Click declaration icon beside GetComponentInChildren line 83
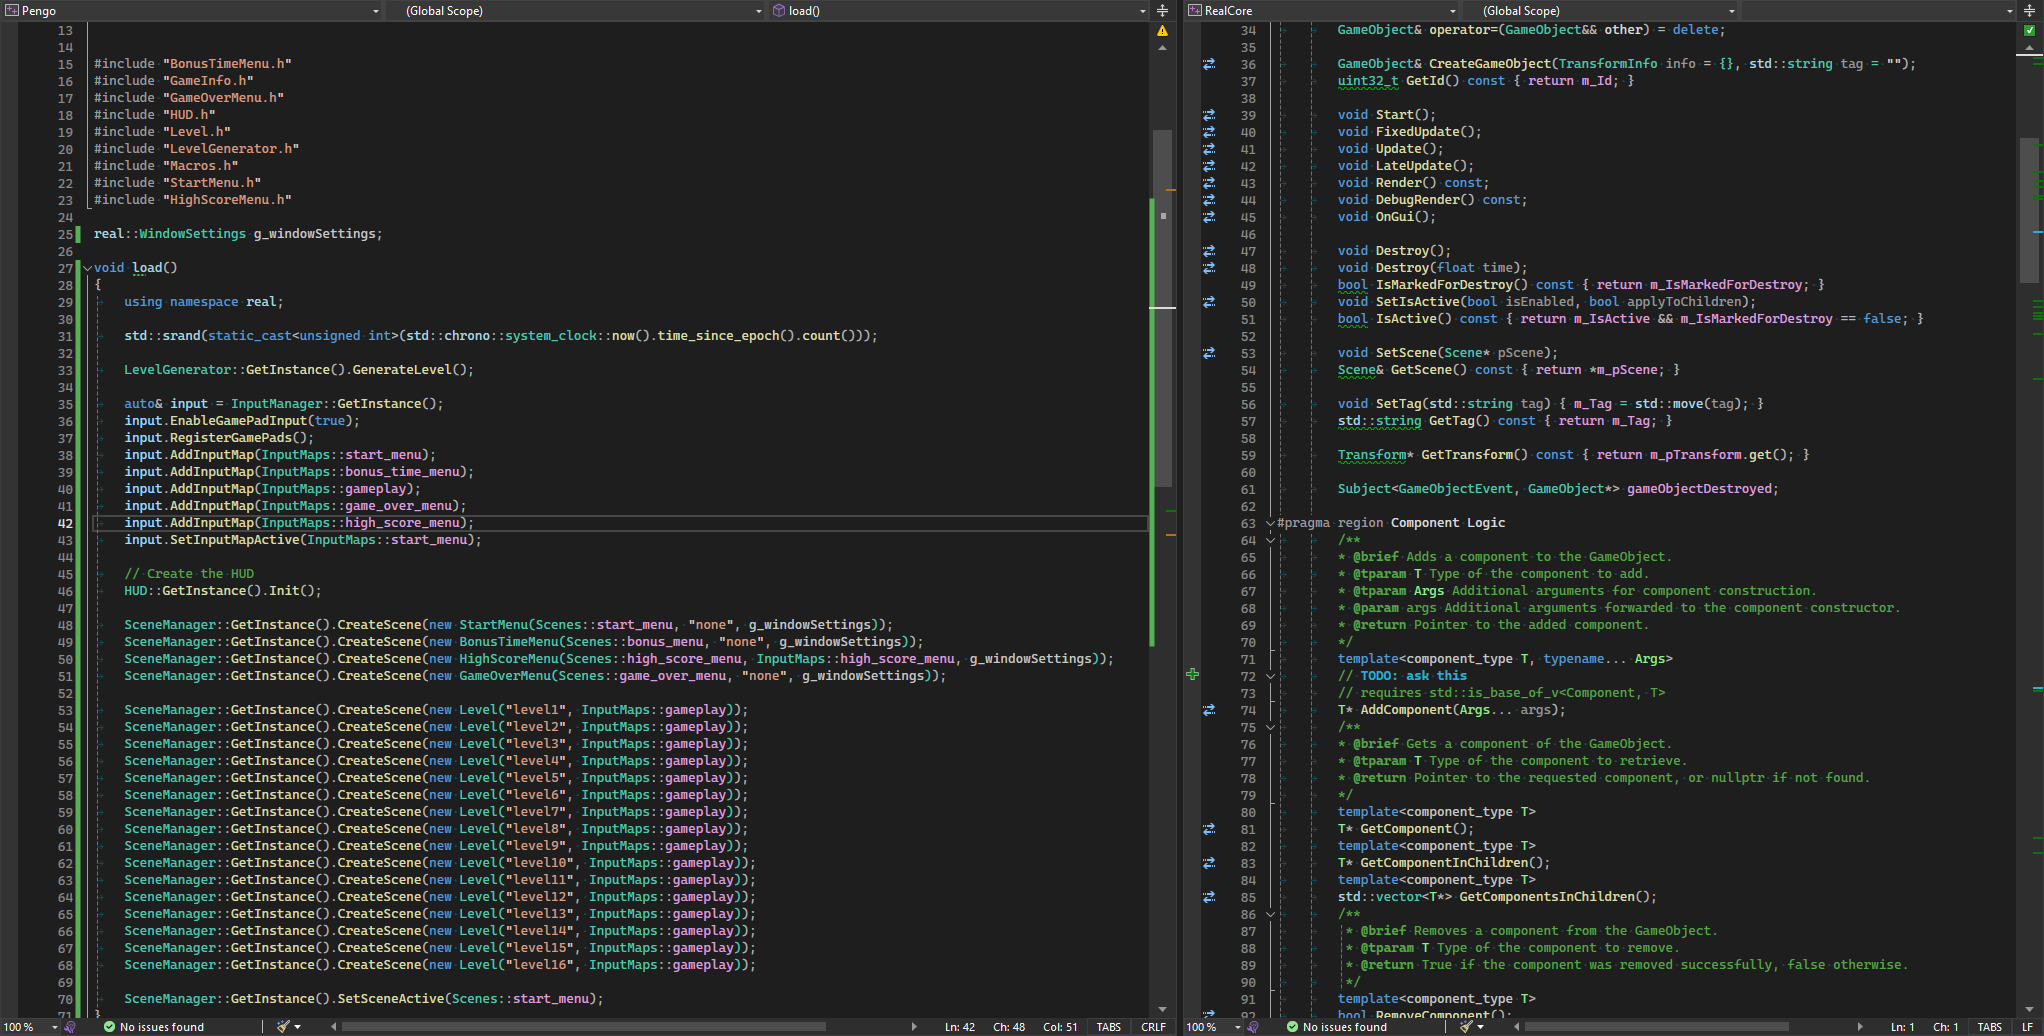 1209,863
